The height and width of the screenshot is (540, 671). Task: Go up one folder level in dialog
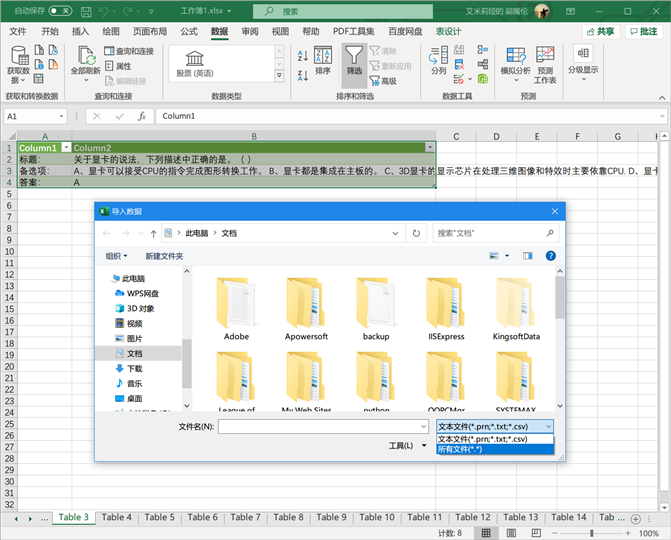153,233
